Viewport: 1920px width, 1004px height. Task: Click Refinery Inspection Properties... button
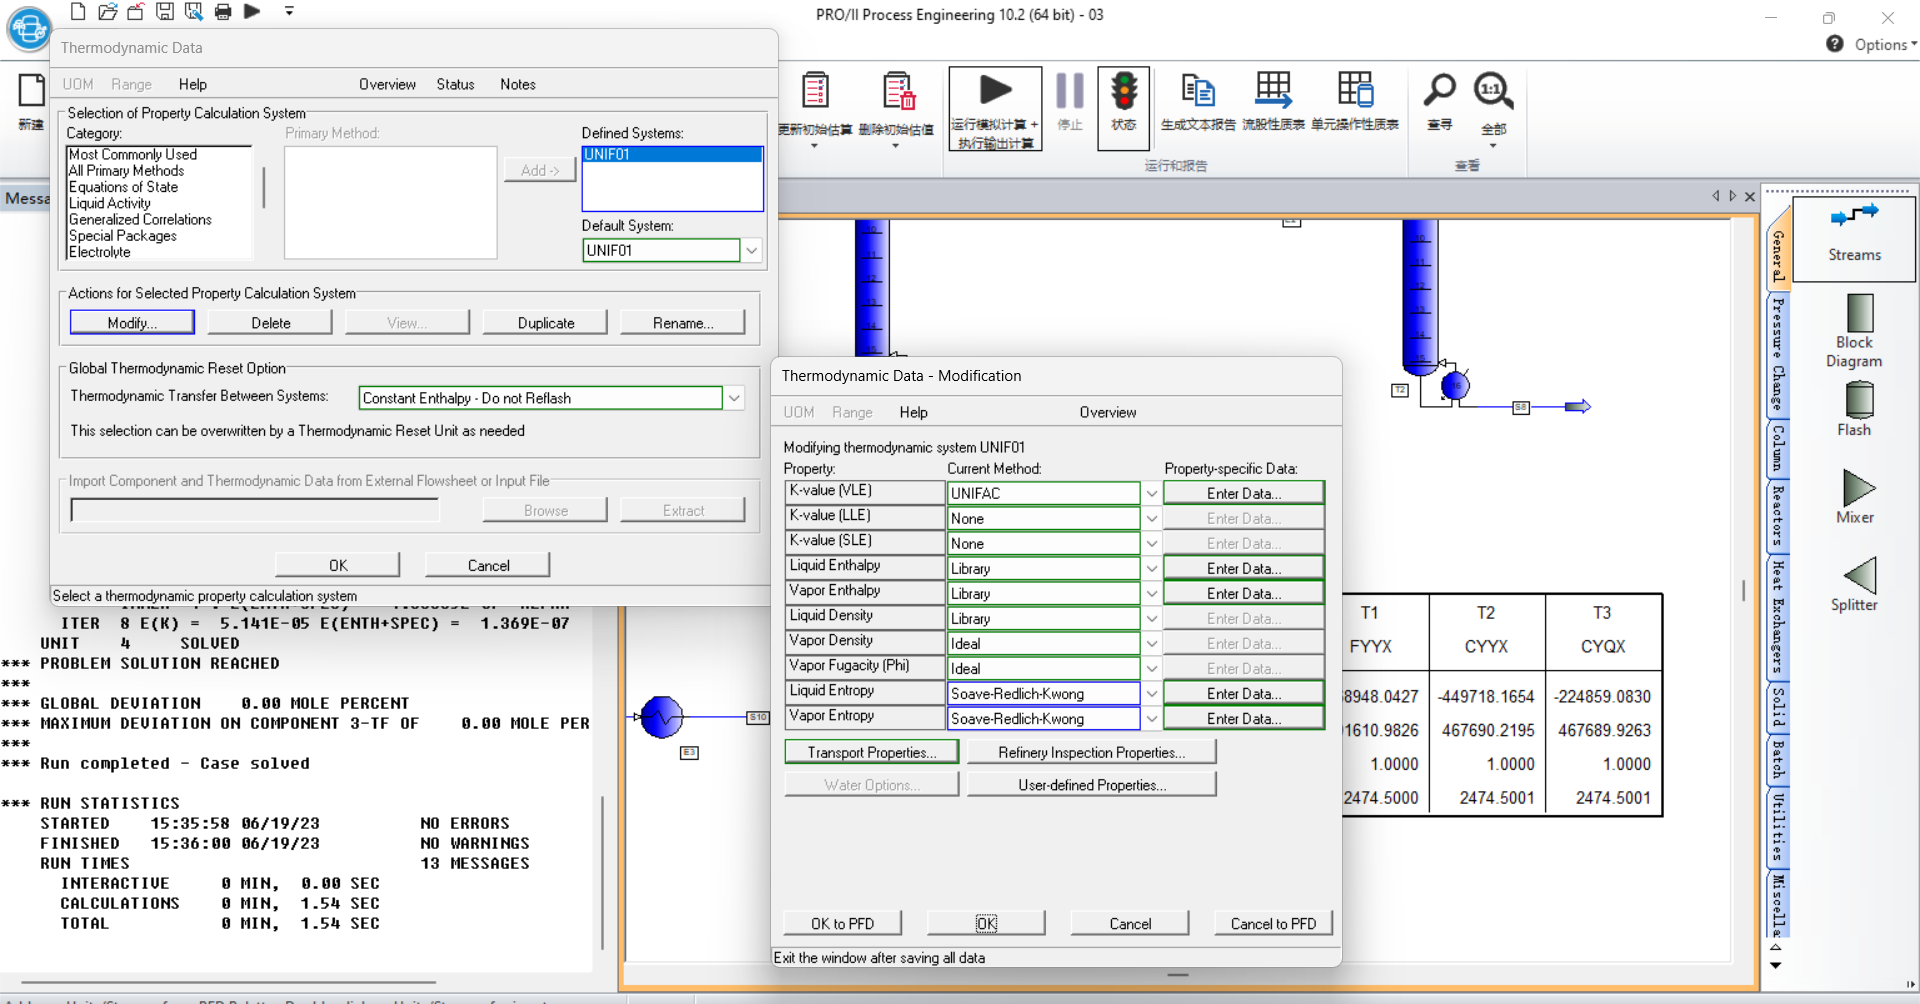[x=1091, y=752]
